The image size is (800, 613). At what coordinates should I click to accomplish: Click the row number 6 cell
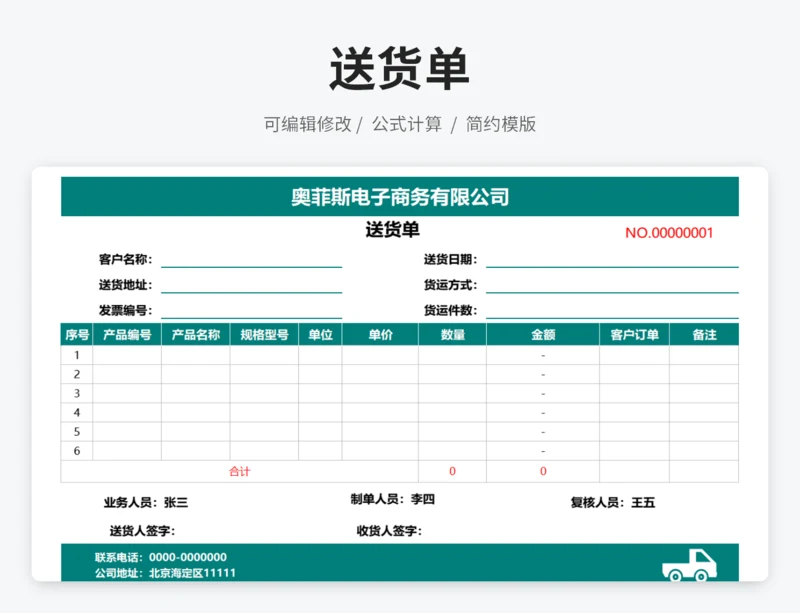point(77,451)
